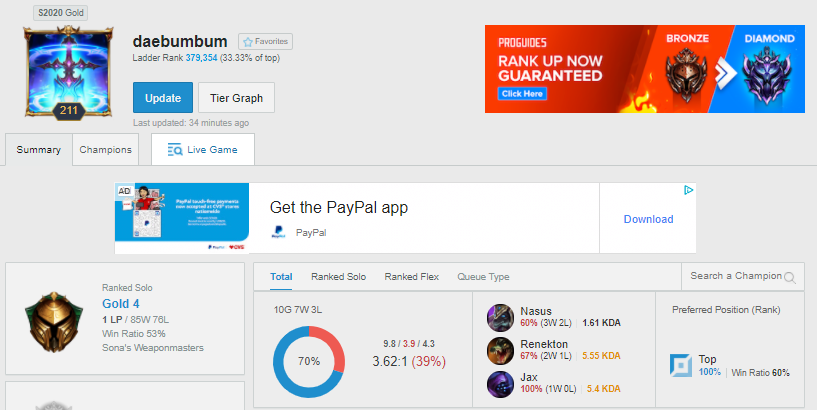
Task: Click the star icon in Favorites button
Action: [248, 42]
